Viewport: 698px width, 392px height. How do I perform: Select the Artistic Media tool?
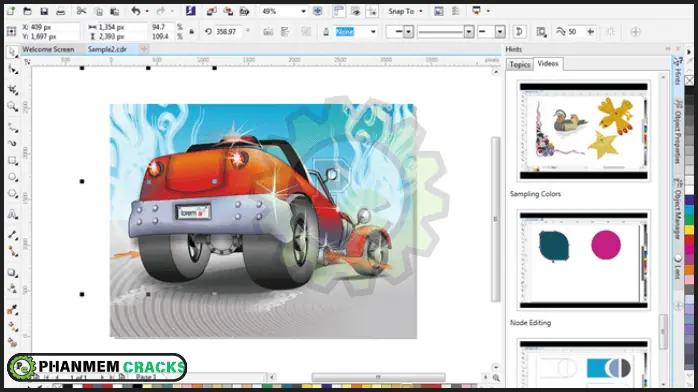tap(12, 144)
